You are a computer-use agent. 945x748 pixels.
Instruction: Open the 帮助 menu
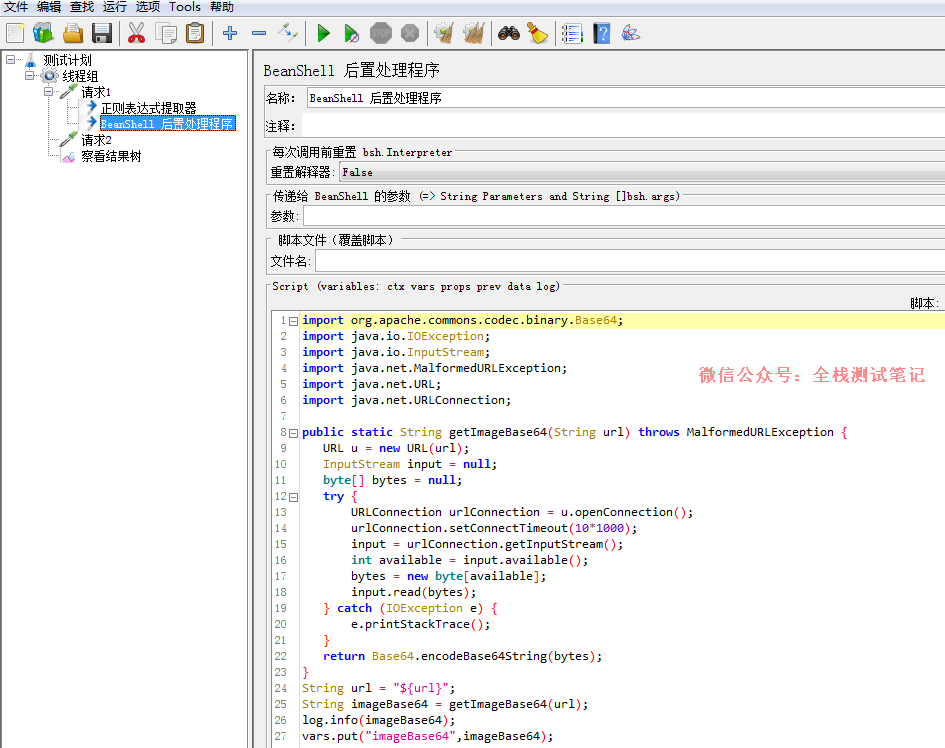[x=222, y=7]
